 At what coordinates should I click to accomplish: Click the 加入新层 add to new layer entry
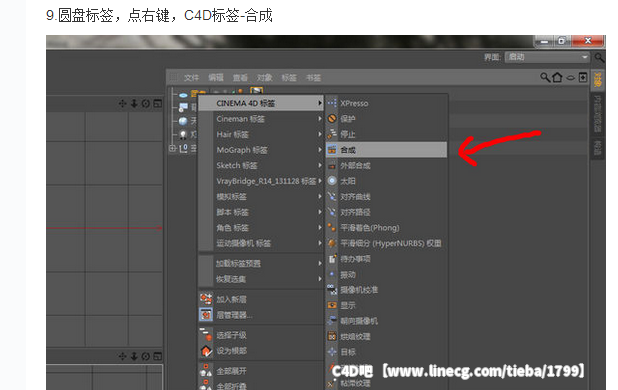pyautogui.click(x=261, y=299)
